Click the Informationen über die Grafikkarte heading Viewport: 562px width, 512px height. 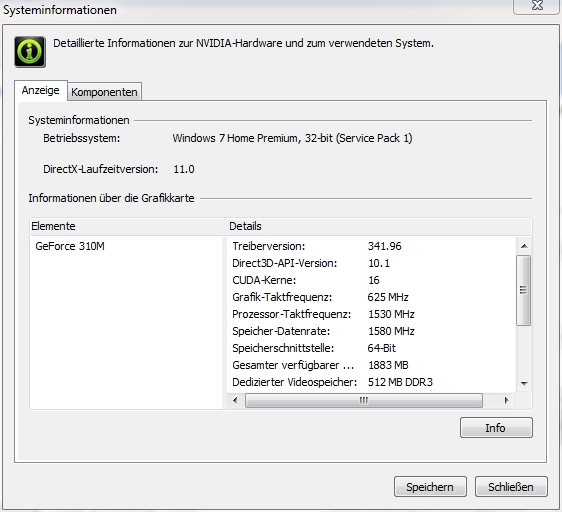click(111, 198)
